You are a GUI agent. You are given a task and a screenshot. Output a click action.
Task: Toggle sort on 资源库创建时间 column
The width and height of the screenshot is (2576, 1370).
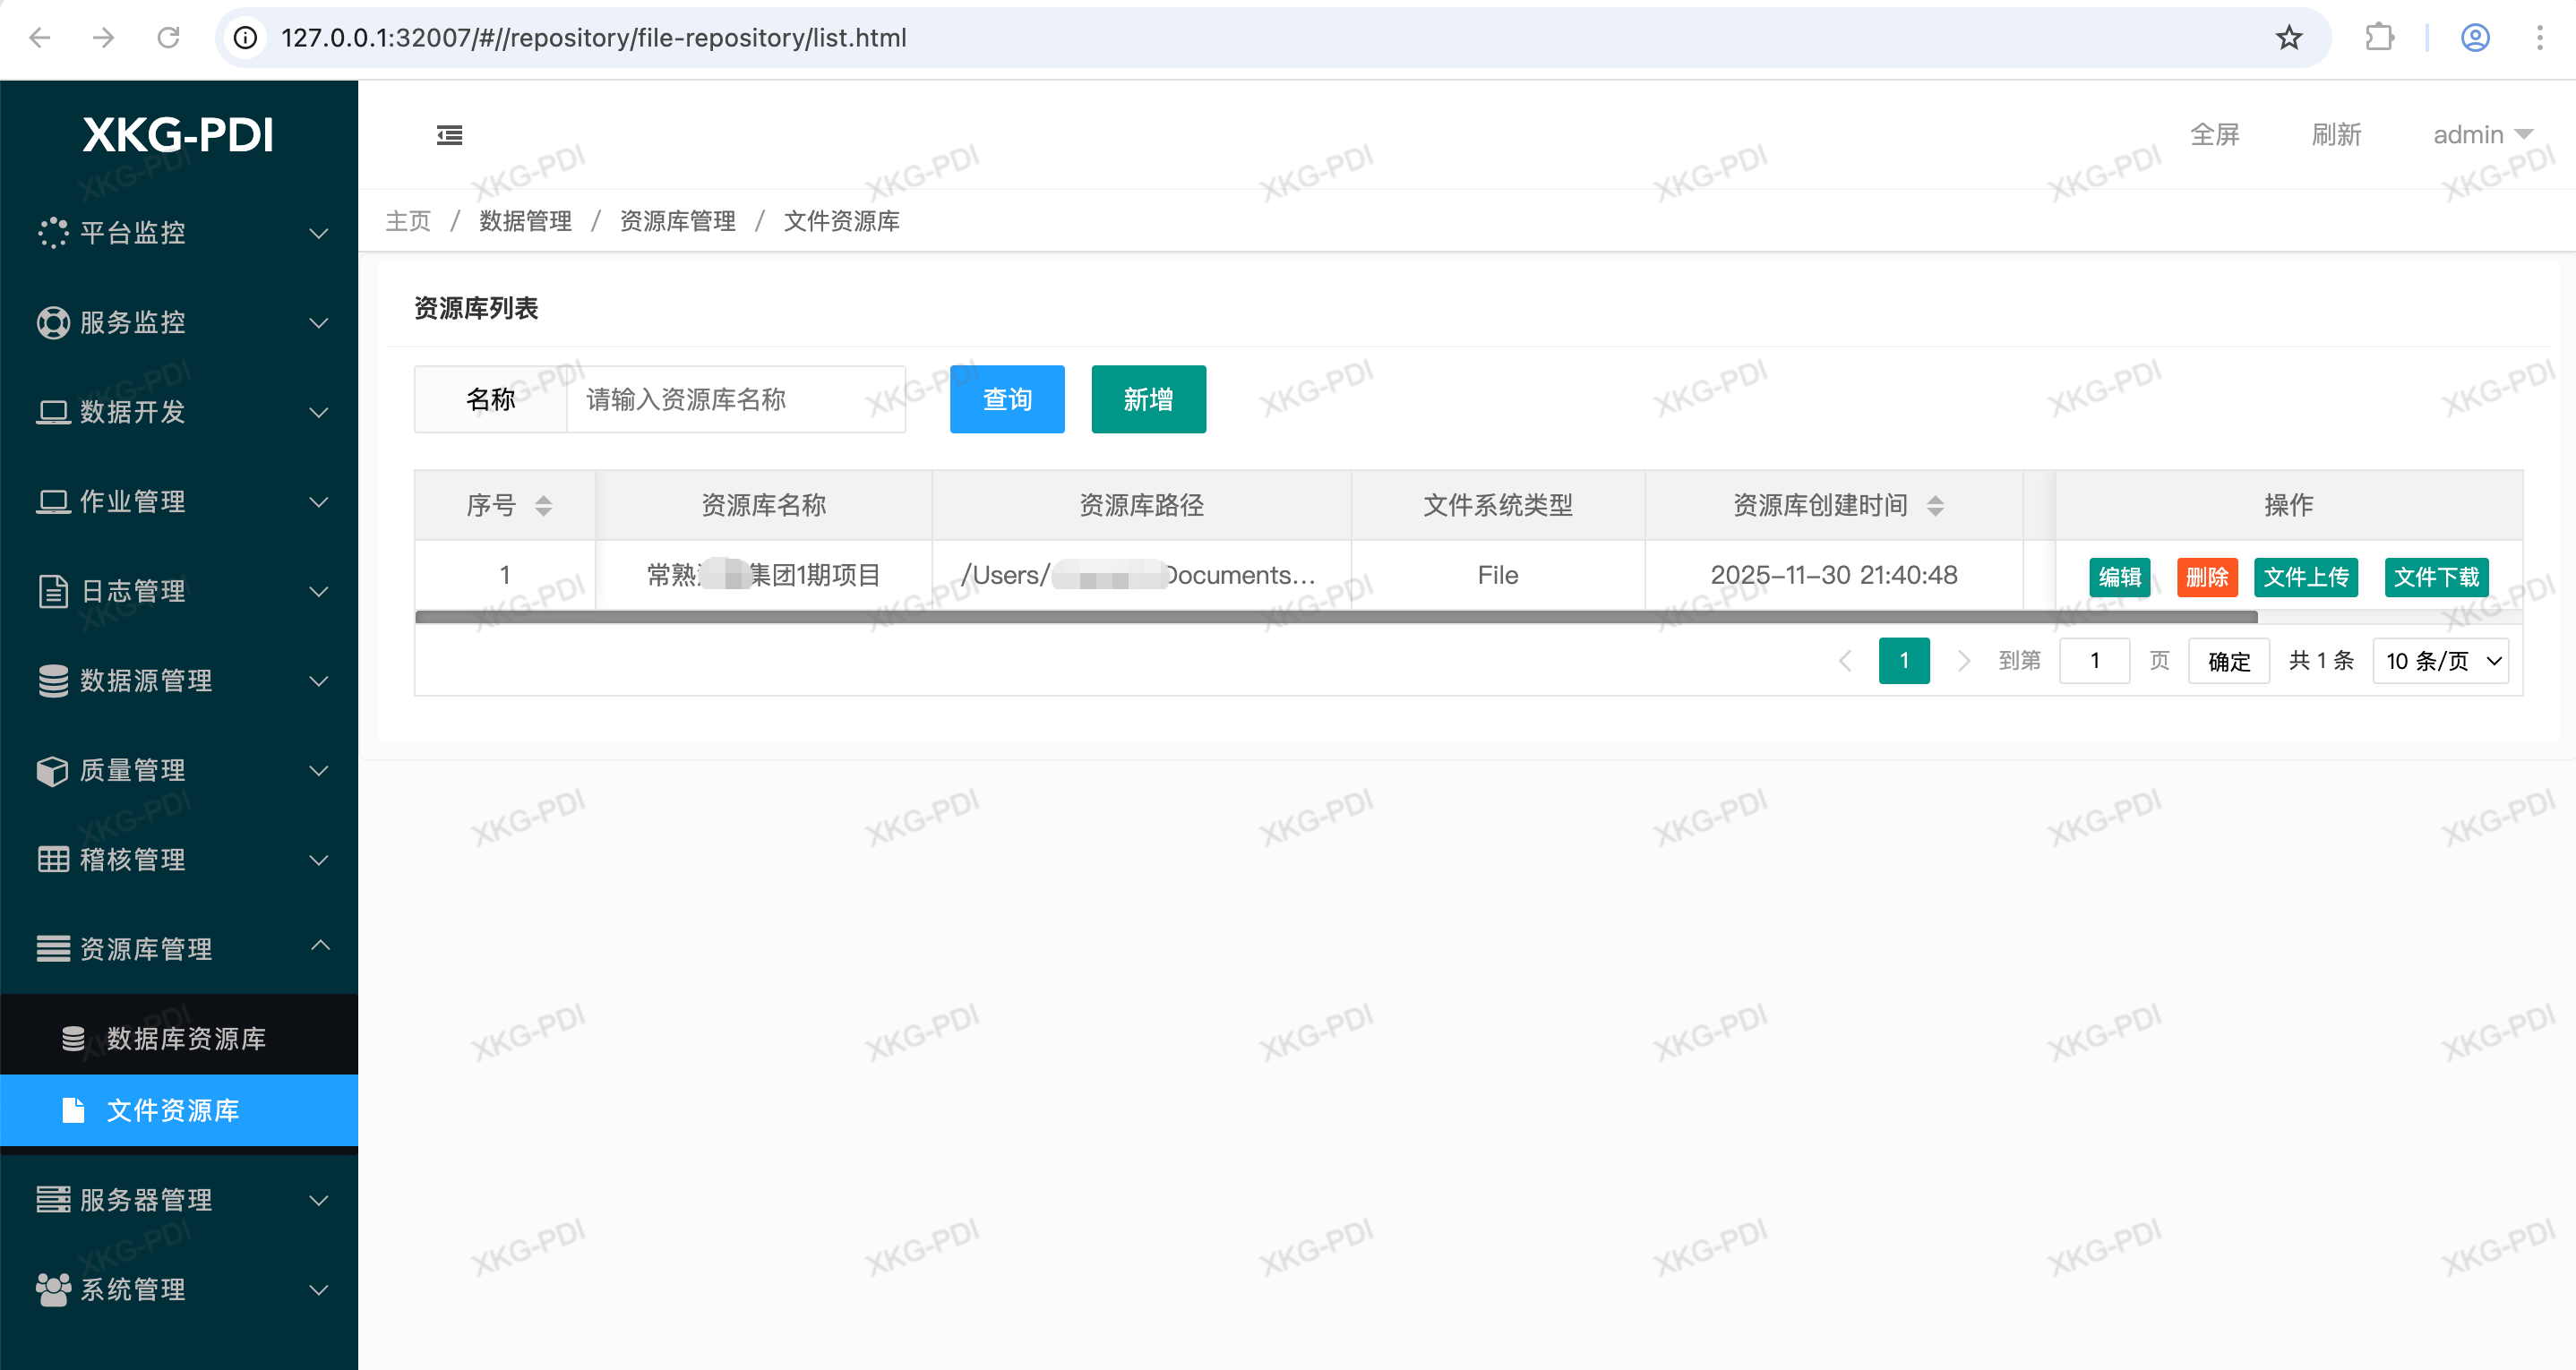point(1935,506)
